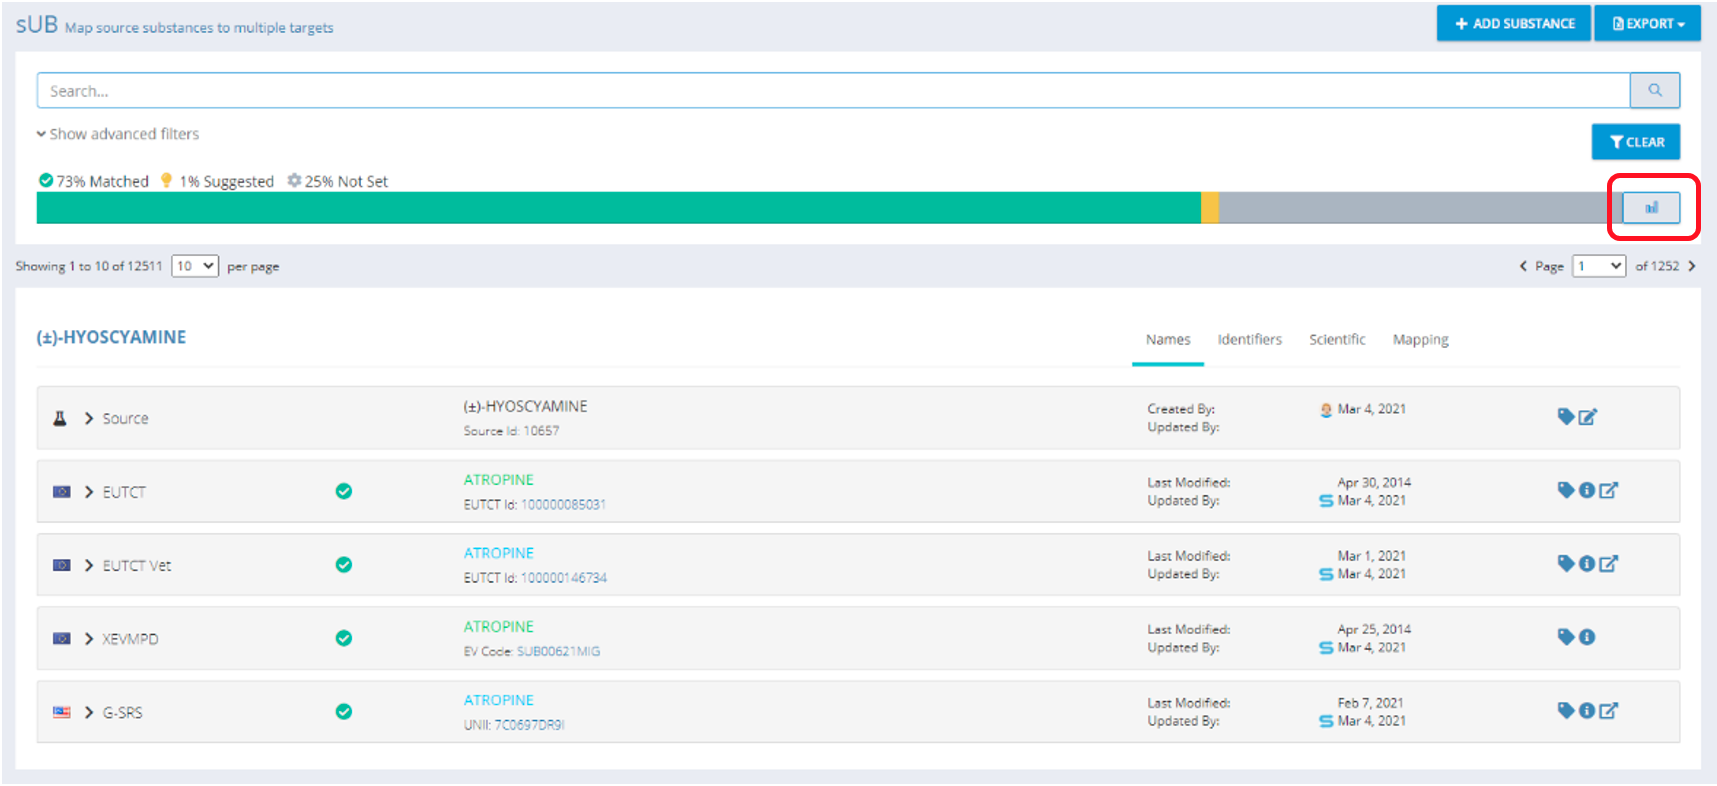The image size is (1717, 786).
Task: Click the chart statistics icon button
Action: click(x=1651, y=208)
